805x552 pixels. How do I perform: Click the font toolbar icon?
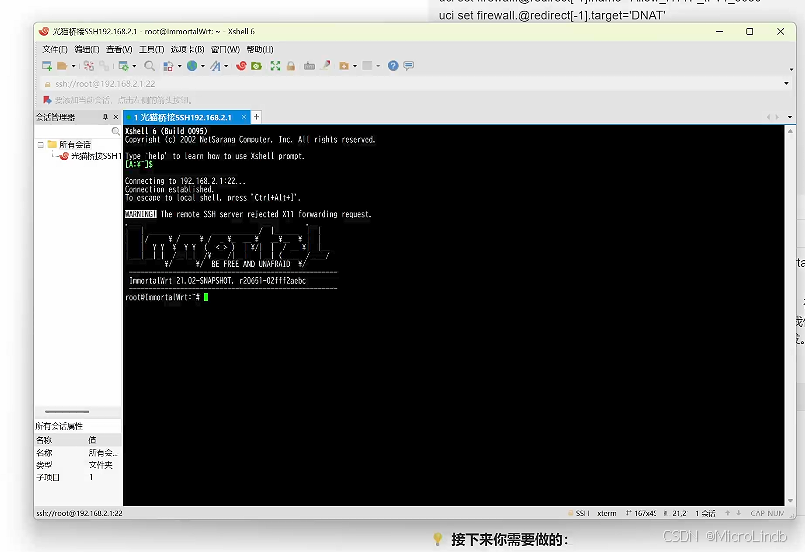[215, 66]
